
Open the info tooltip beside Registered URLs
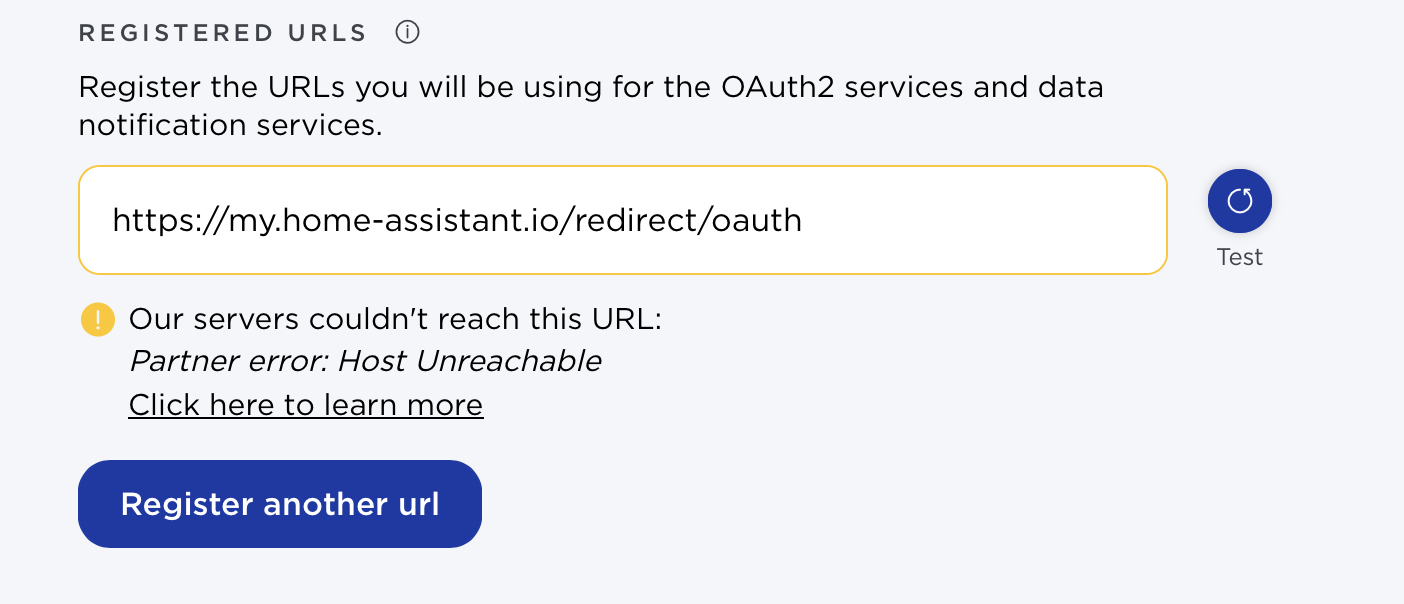[407, 33]
